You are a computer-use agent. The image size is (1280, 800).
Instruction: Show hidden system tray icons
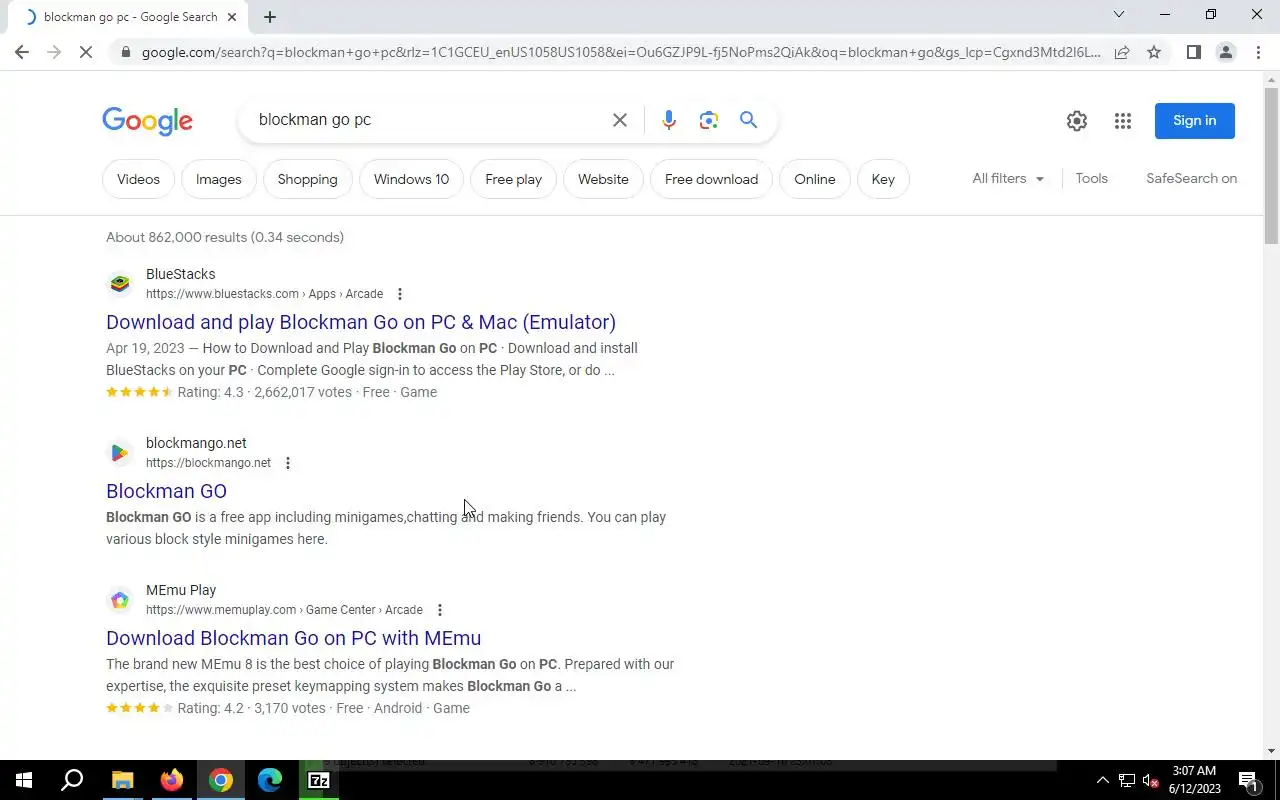pos(1103,780)
